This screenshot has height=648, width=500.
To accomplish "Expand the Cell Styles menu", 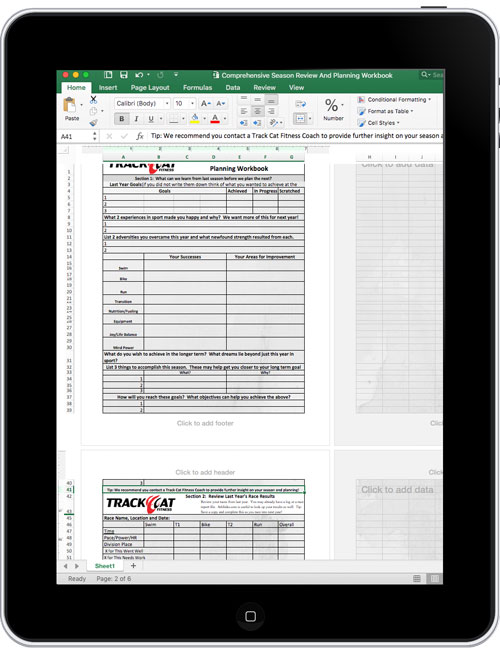I will tap(379, 123).
